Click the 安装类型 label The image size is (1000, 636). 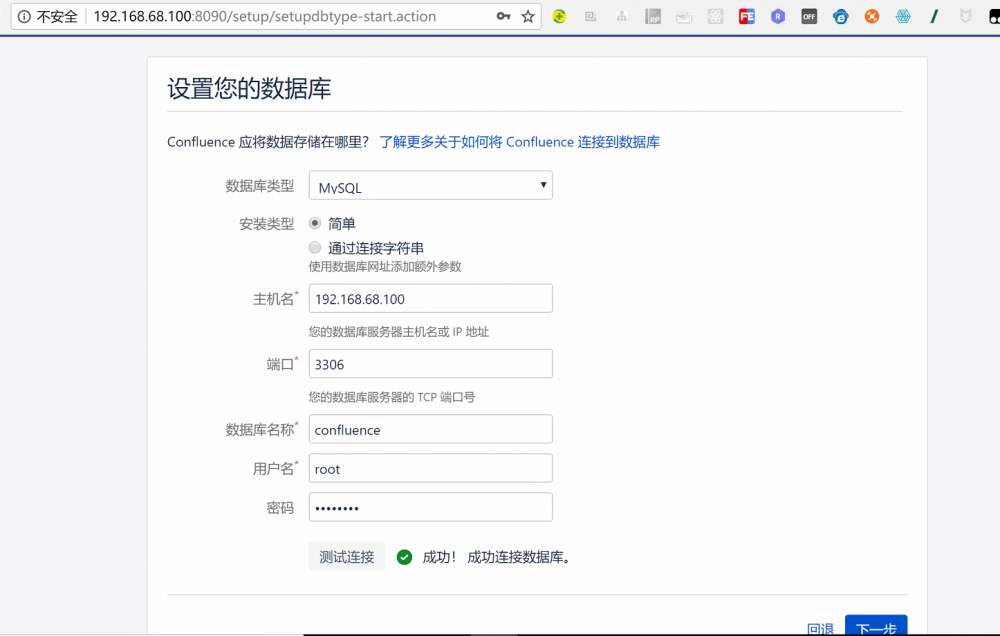(x=267, y=224)
